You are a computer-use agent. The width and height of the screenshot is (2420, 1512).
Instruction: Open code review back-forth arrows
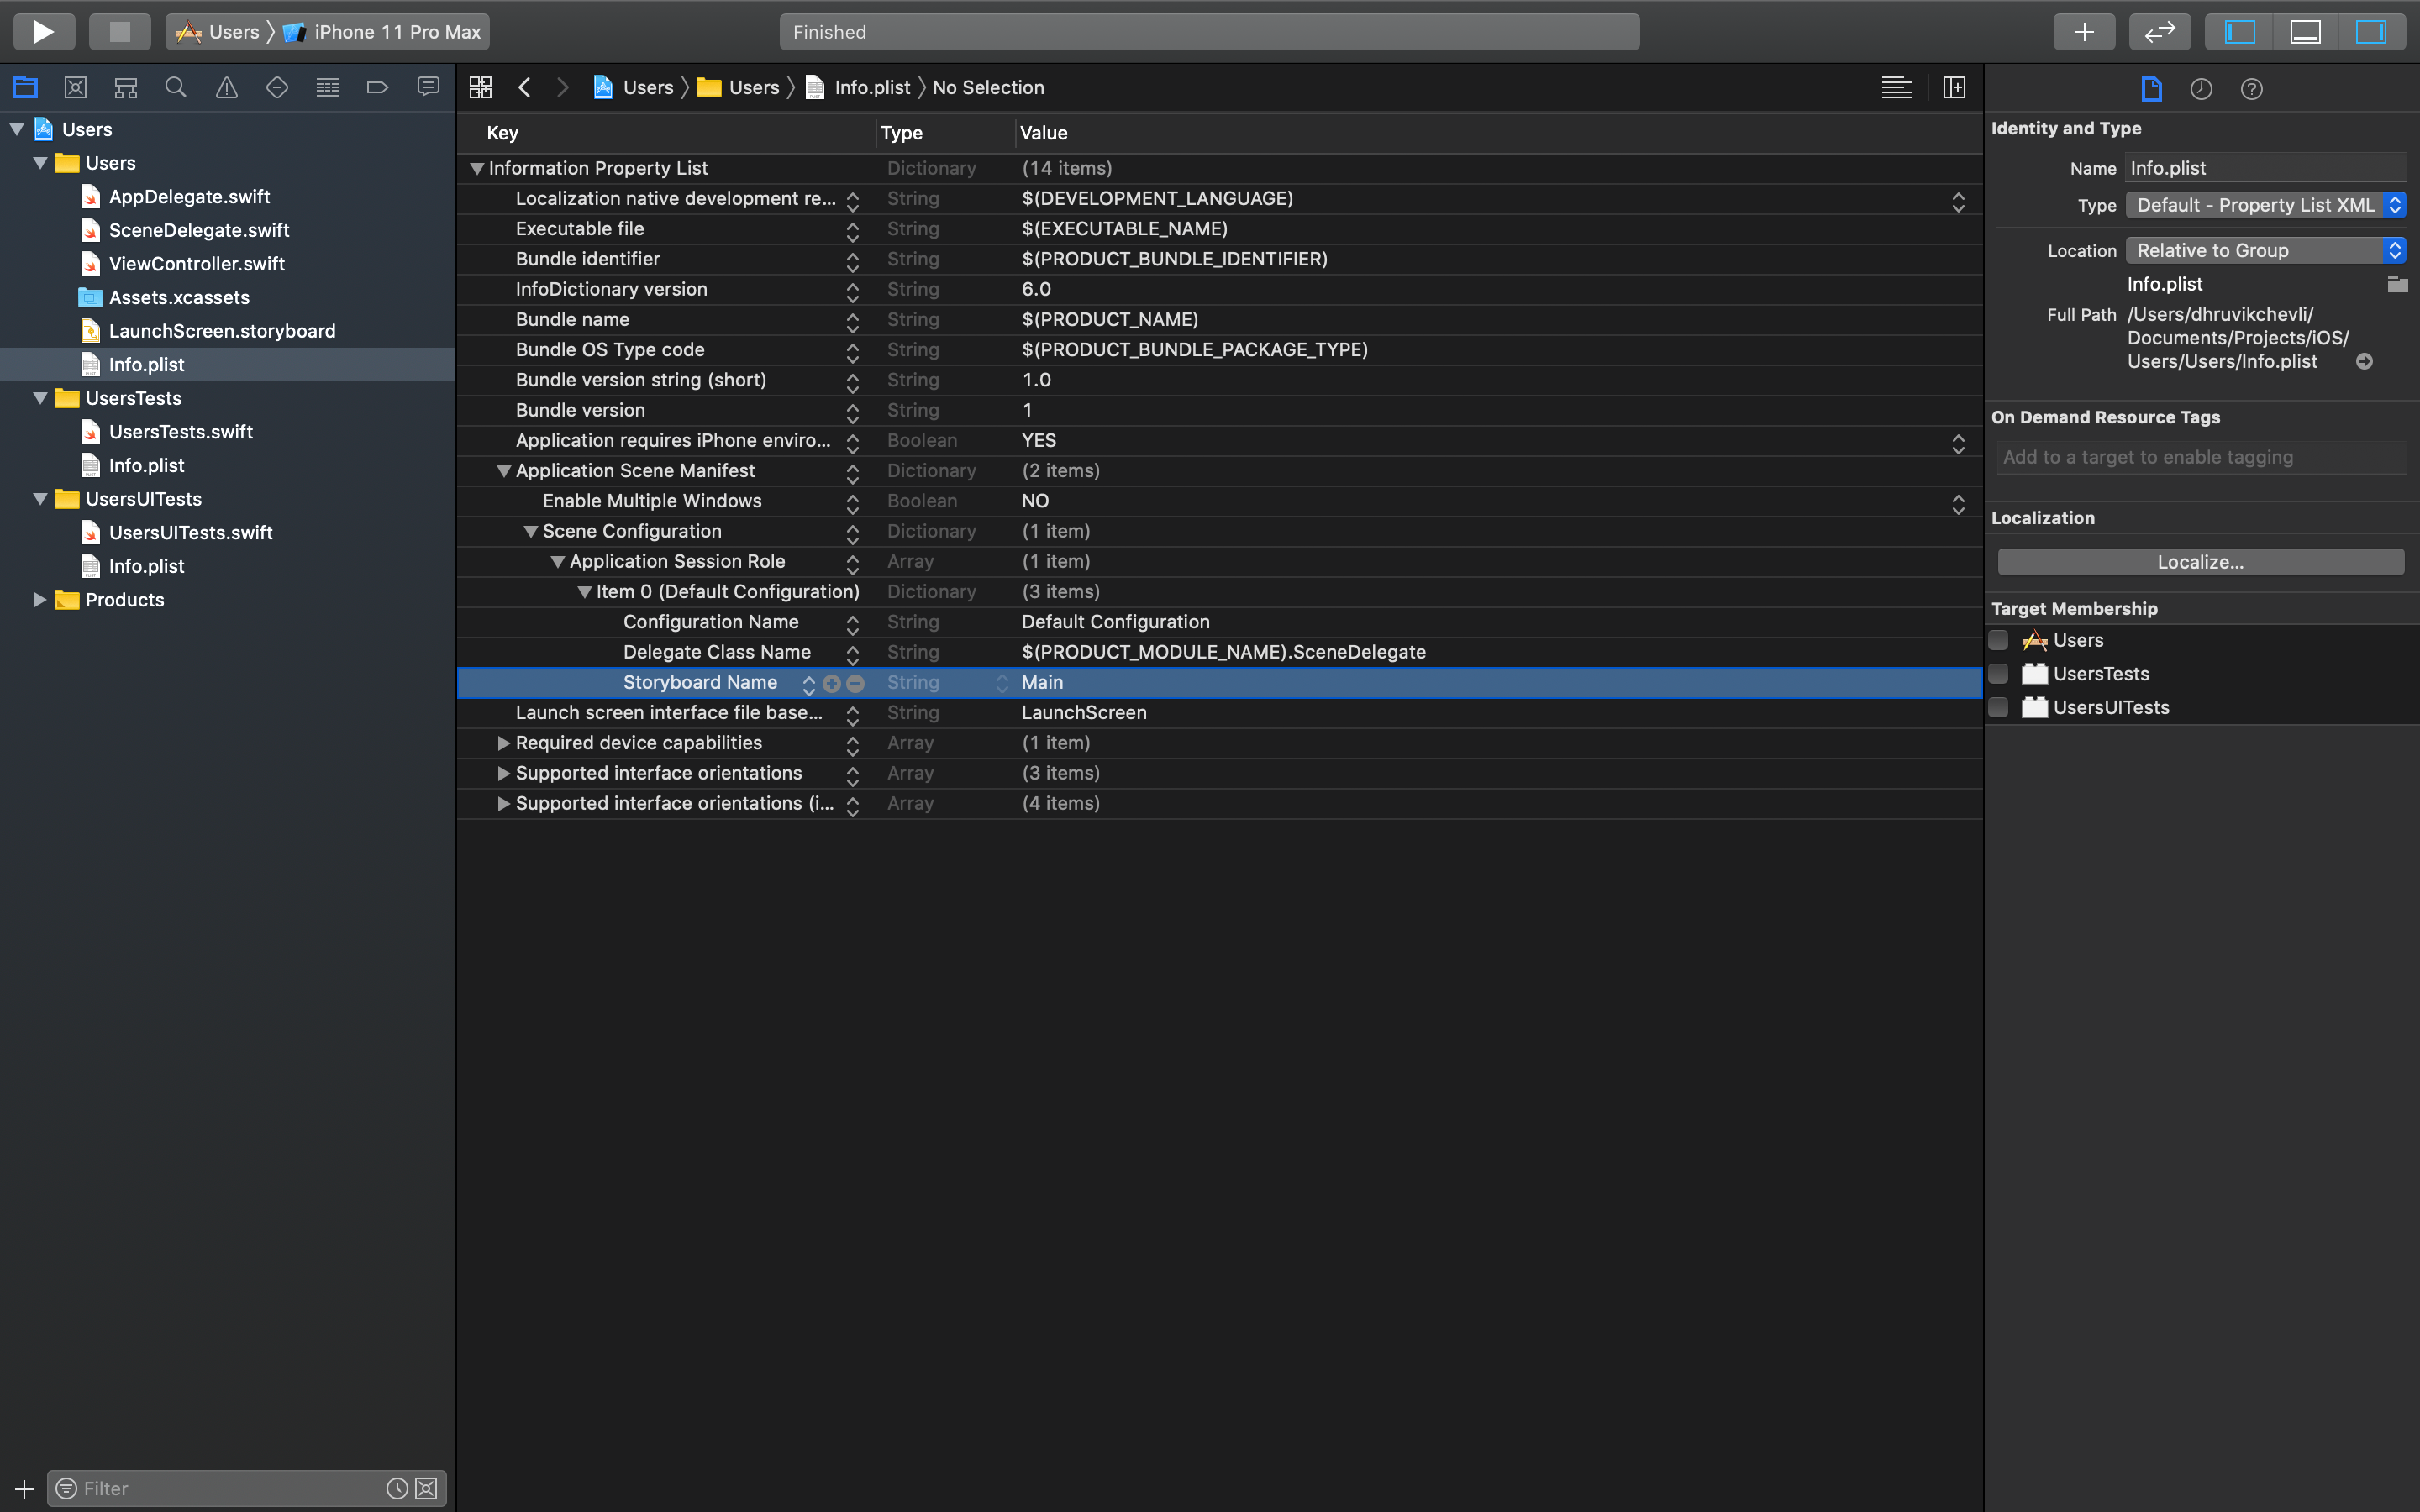(x=2160, y=31)
